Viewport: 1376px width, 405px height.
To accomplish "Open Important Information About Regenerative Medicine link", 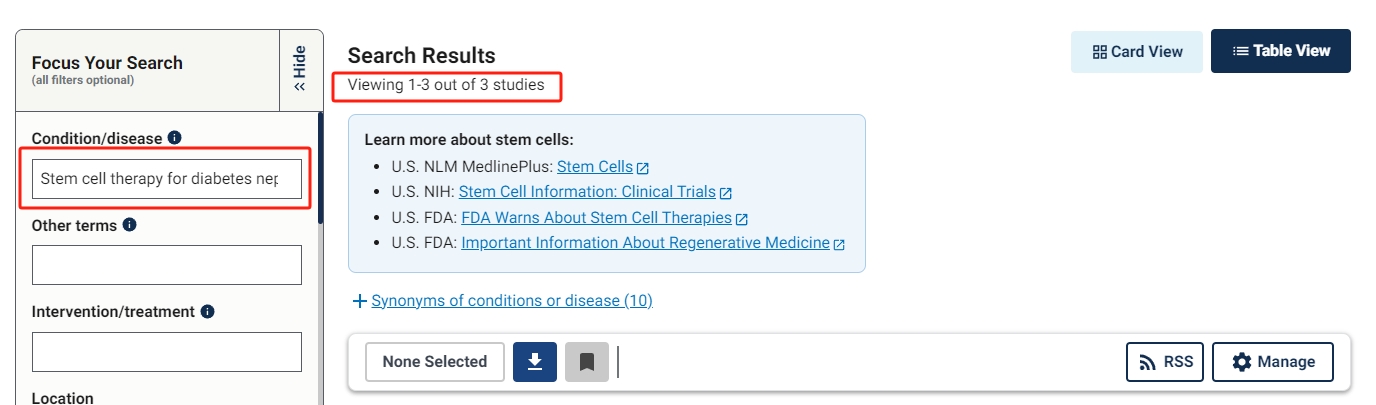I will click(645, 242).
